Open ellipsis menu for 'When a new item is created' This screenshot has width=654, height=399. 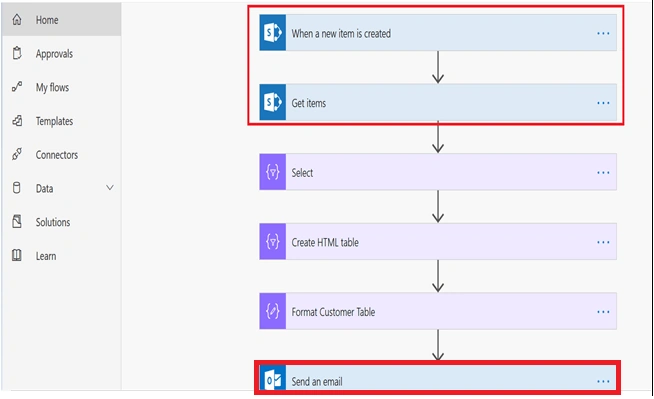603,33
